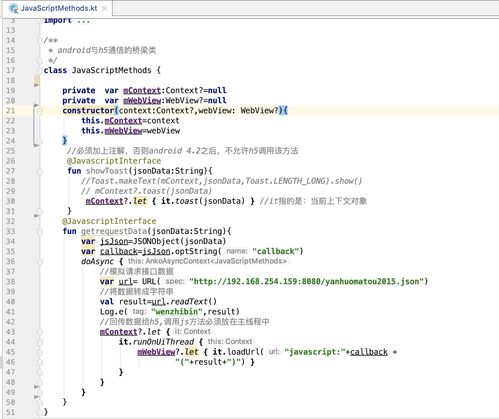Click the fold end marker at line 31
The width and height of the screenshot is (499, 419).
coord(40,211)
